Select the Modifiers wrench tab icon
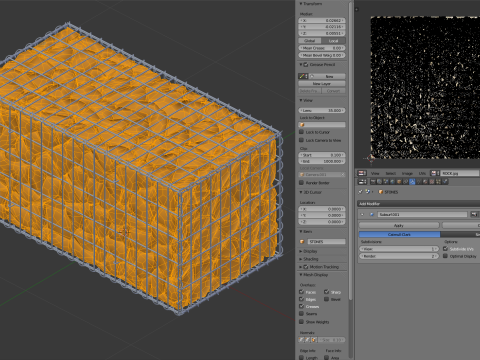 (412, 182)
